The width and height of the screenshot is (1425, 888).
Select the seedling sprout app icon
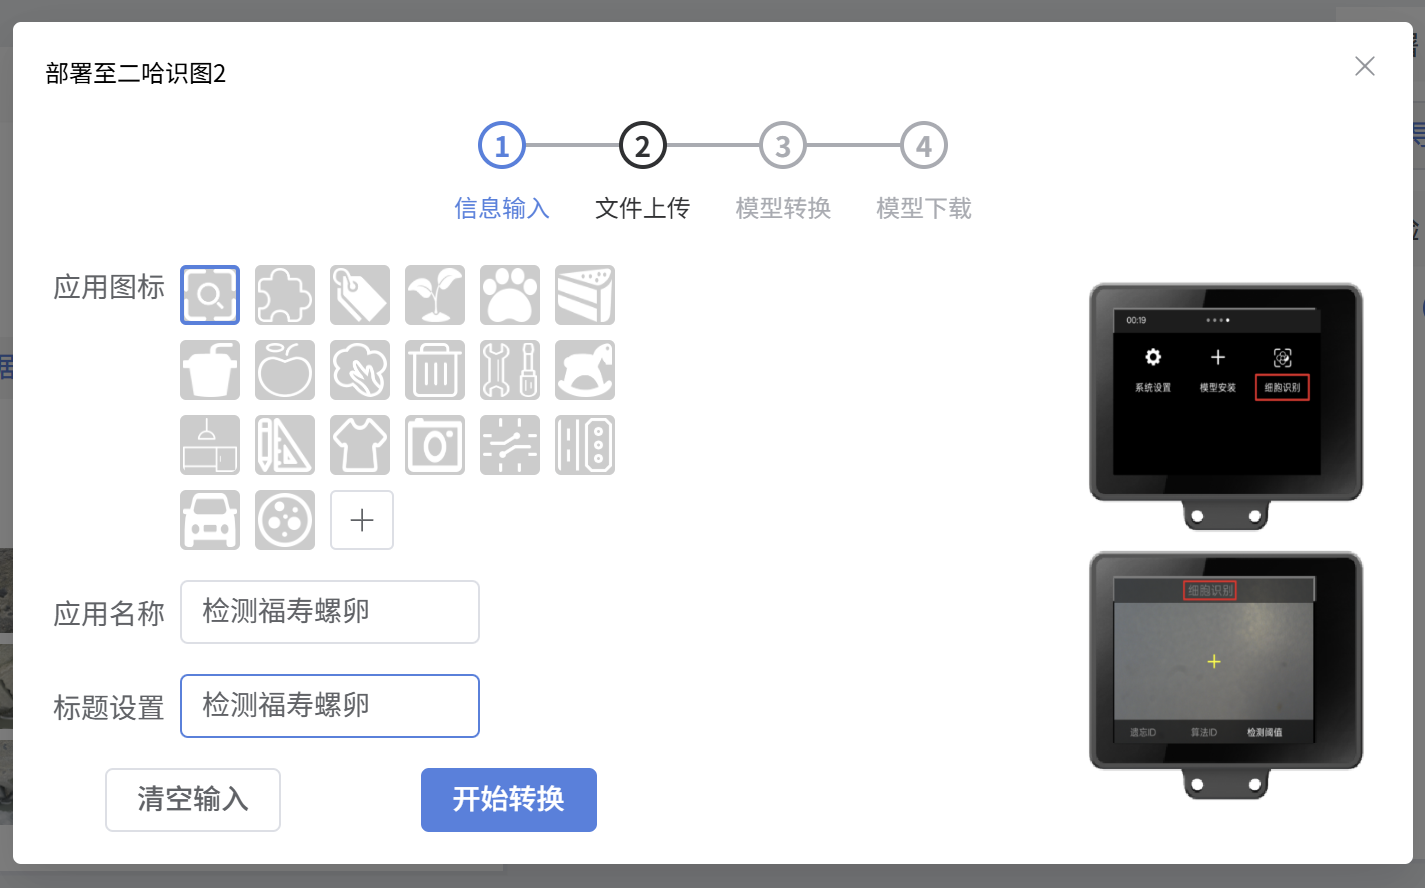click(435, 295)
